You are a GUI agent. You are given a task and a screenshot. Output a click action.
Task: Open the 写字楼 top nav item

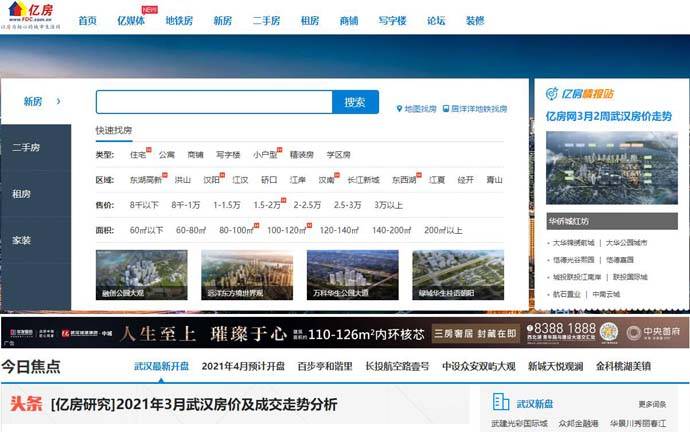pos(392,21)
